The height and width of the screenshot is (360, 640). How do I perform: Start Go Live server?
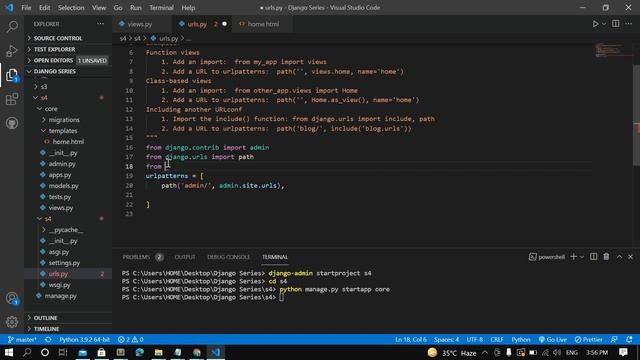click(x=553, y=340)
